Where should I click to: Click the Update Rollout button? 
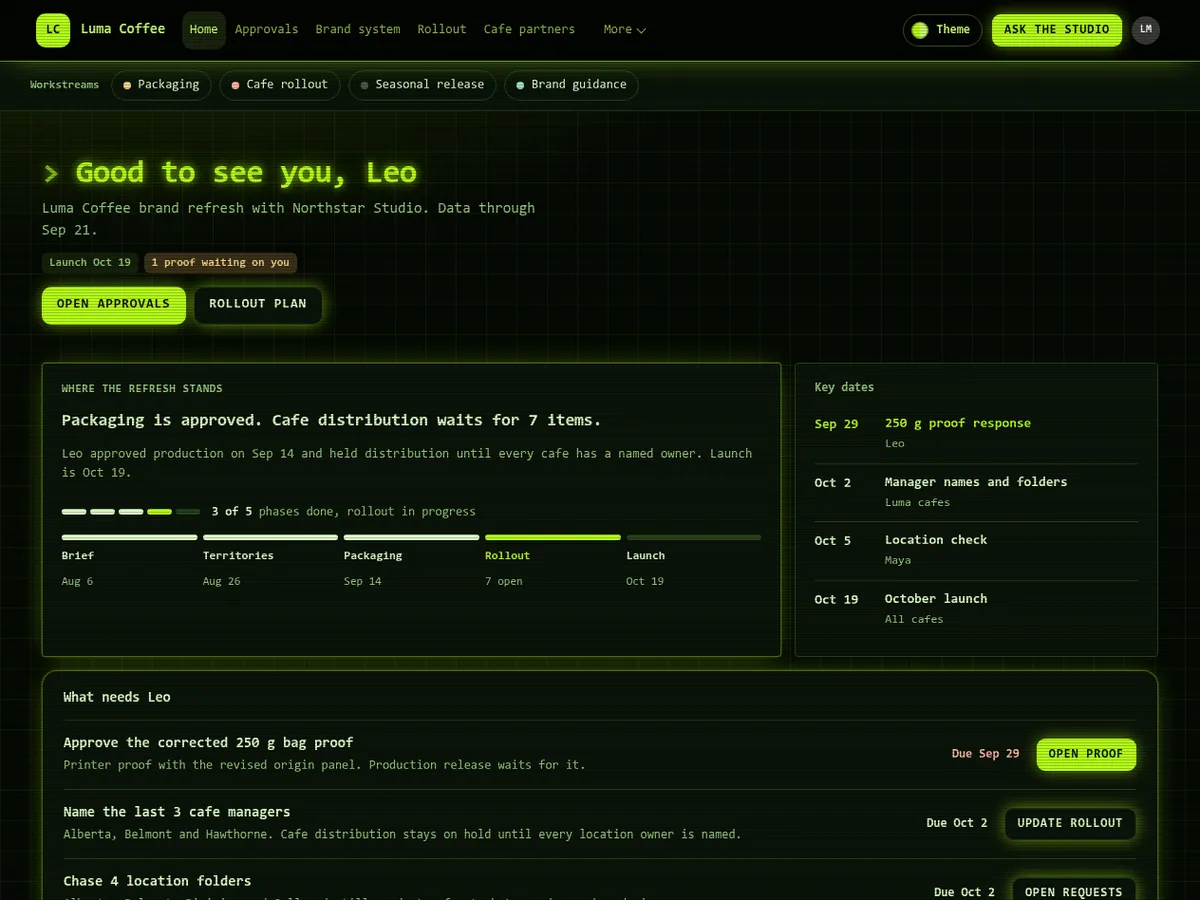tap(1070, 823)
